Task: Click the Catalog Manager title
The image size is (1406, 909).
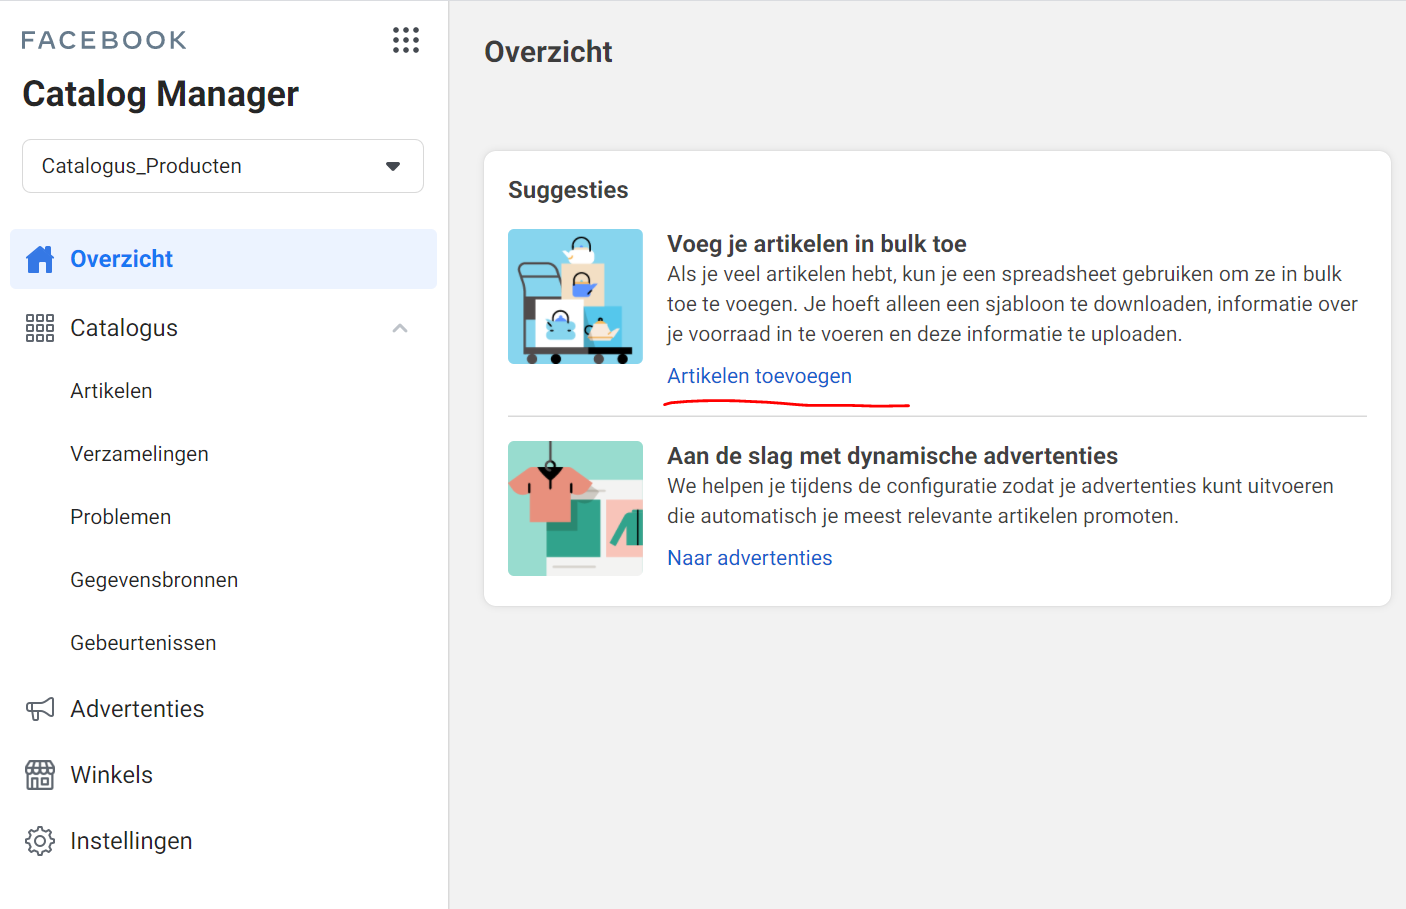Action: (160, 94)
